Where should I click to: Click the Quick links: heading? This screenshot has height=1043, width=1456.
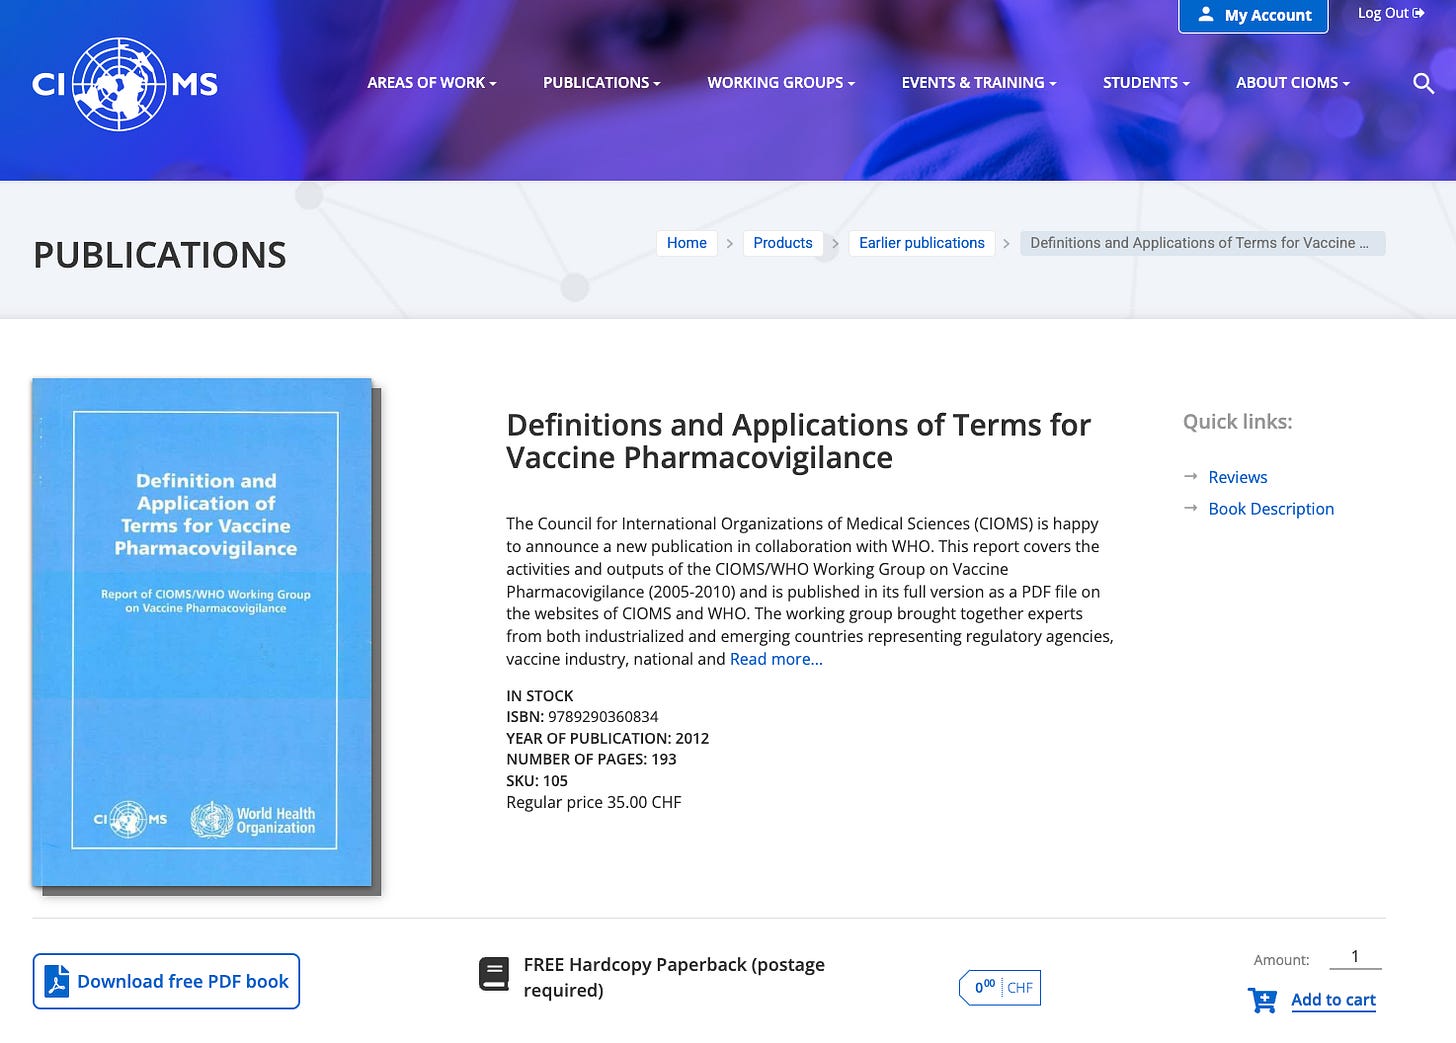tap(1238, 422)
